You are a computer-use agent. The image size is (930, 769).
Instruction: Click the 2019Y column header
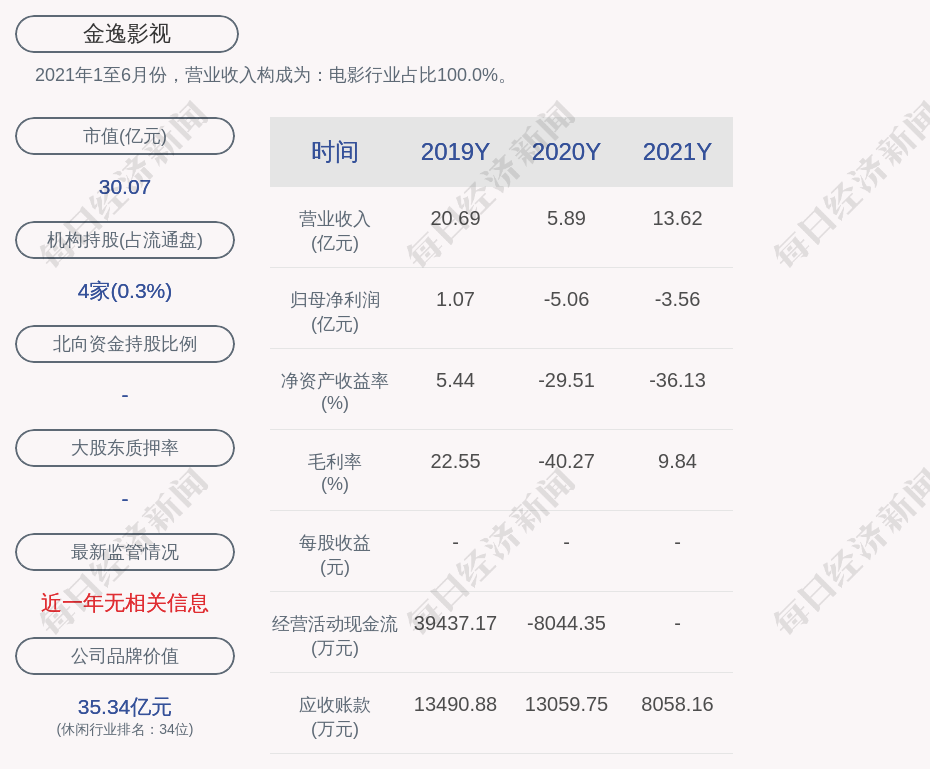pos(455,152)
